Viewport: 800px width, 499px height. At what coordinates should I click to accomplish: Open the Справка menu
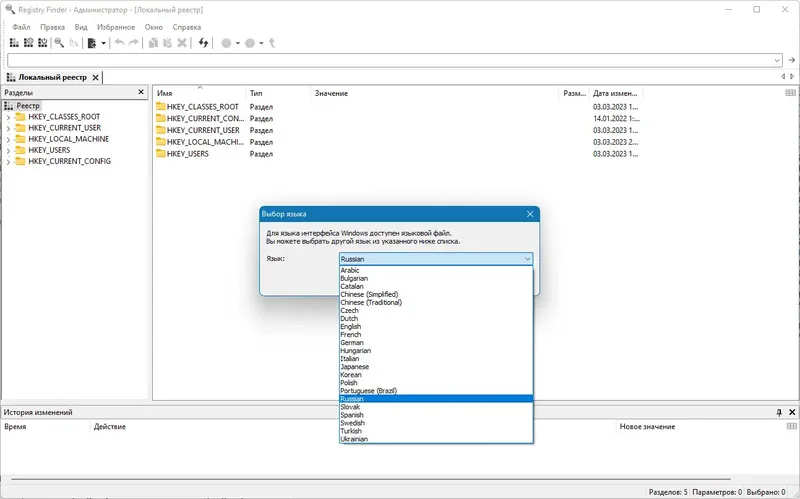click(x=186, y=27)
